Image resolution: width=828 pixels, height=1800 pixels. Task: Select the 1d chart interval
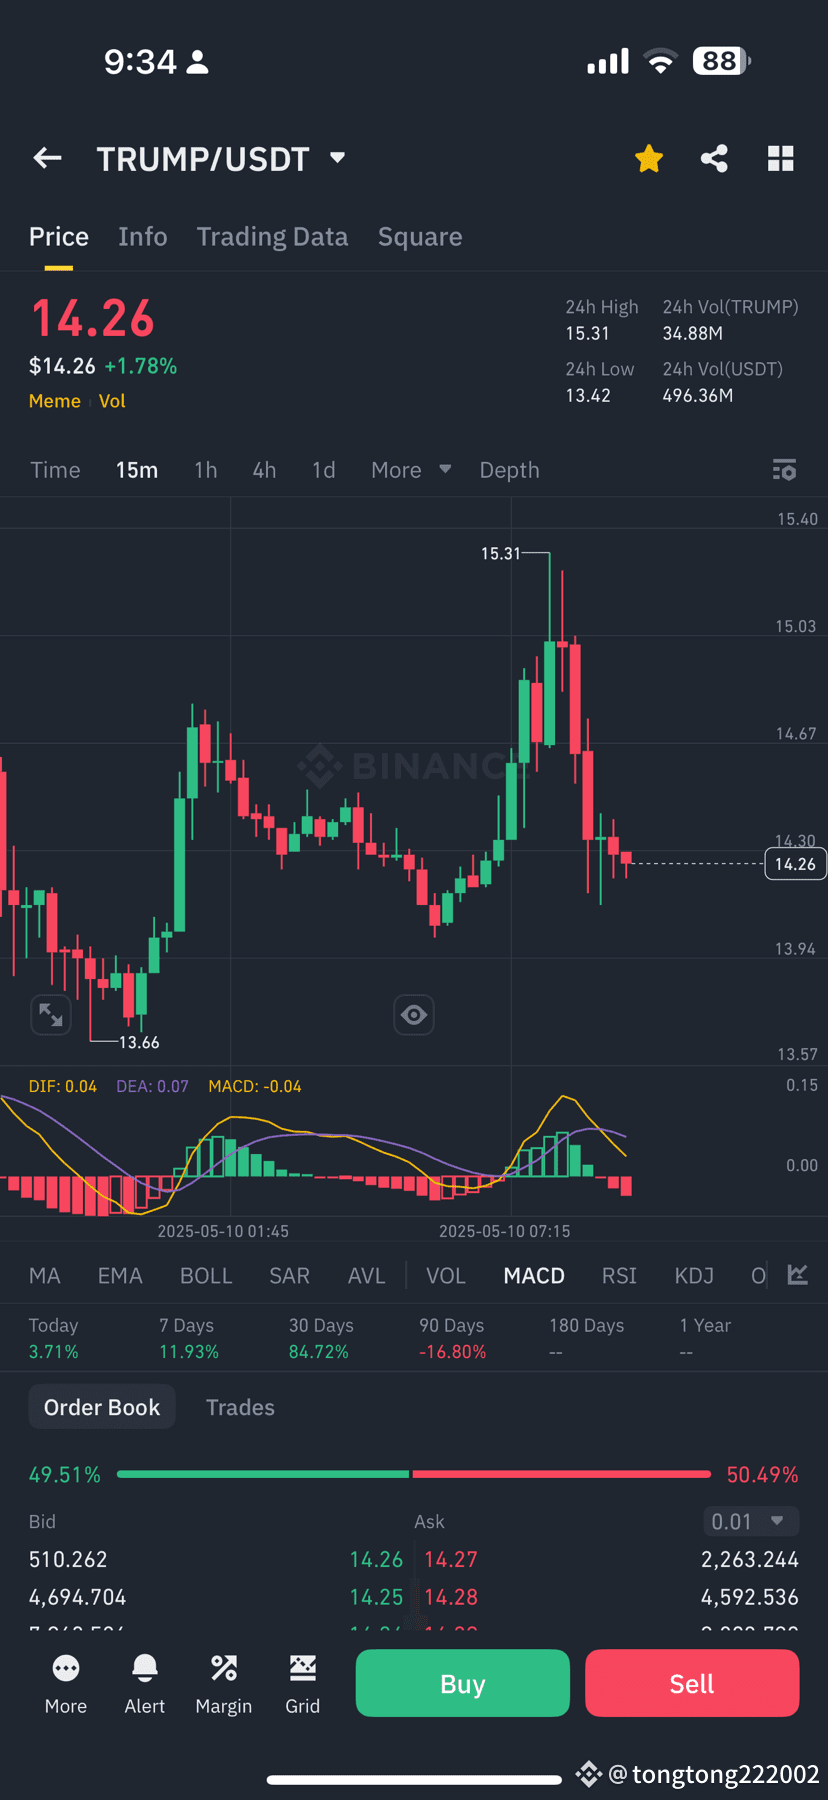coord(324,470)
